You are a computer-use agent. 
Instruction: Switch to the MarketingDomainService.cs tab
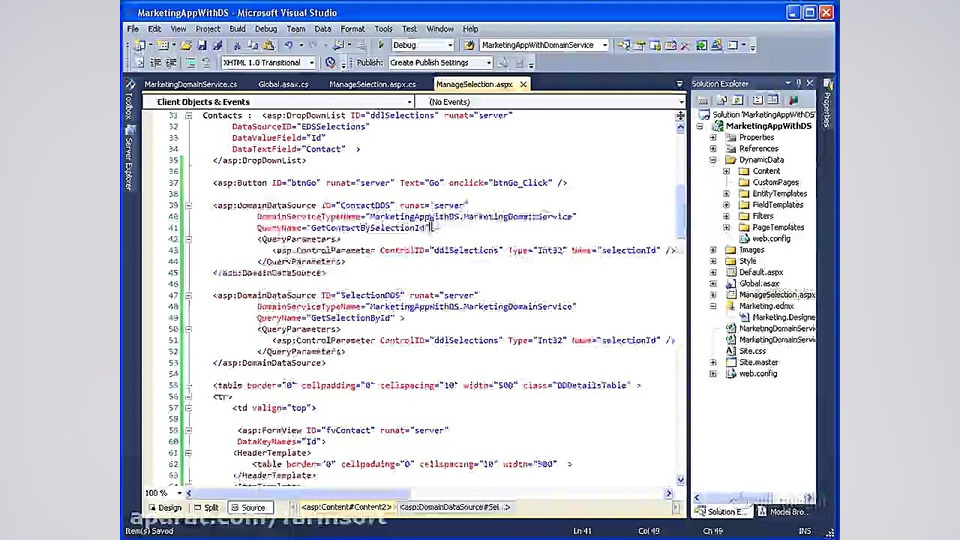(x=191, y=85)
